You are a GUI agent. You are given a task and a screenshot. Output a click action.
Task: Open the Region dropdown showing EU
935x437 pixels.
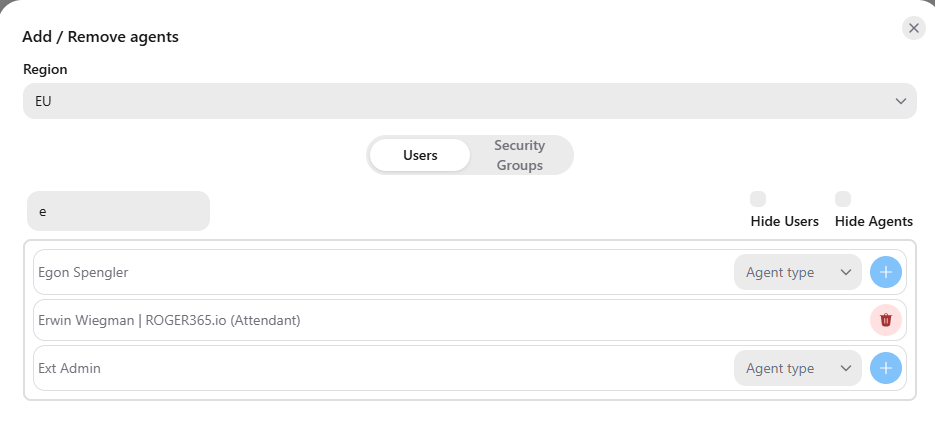pos(470,101)
